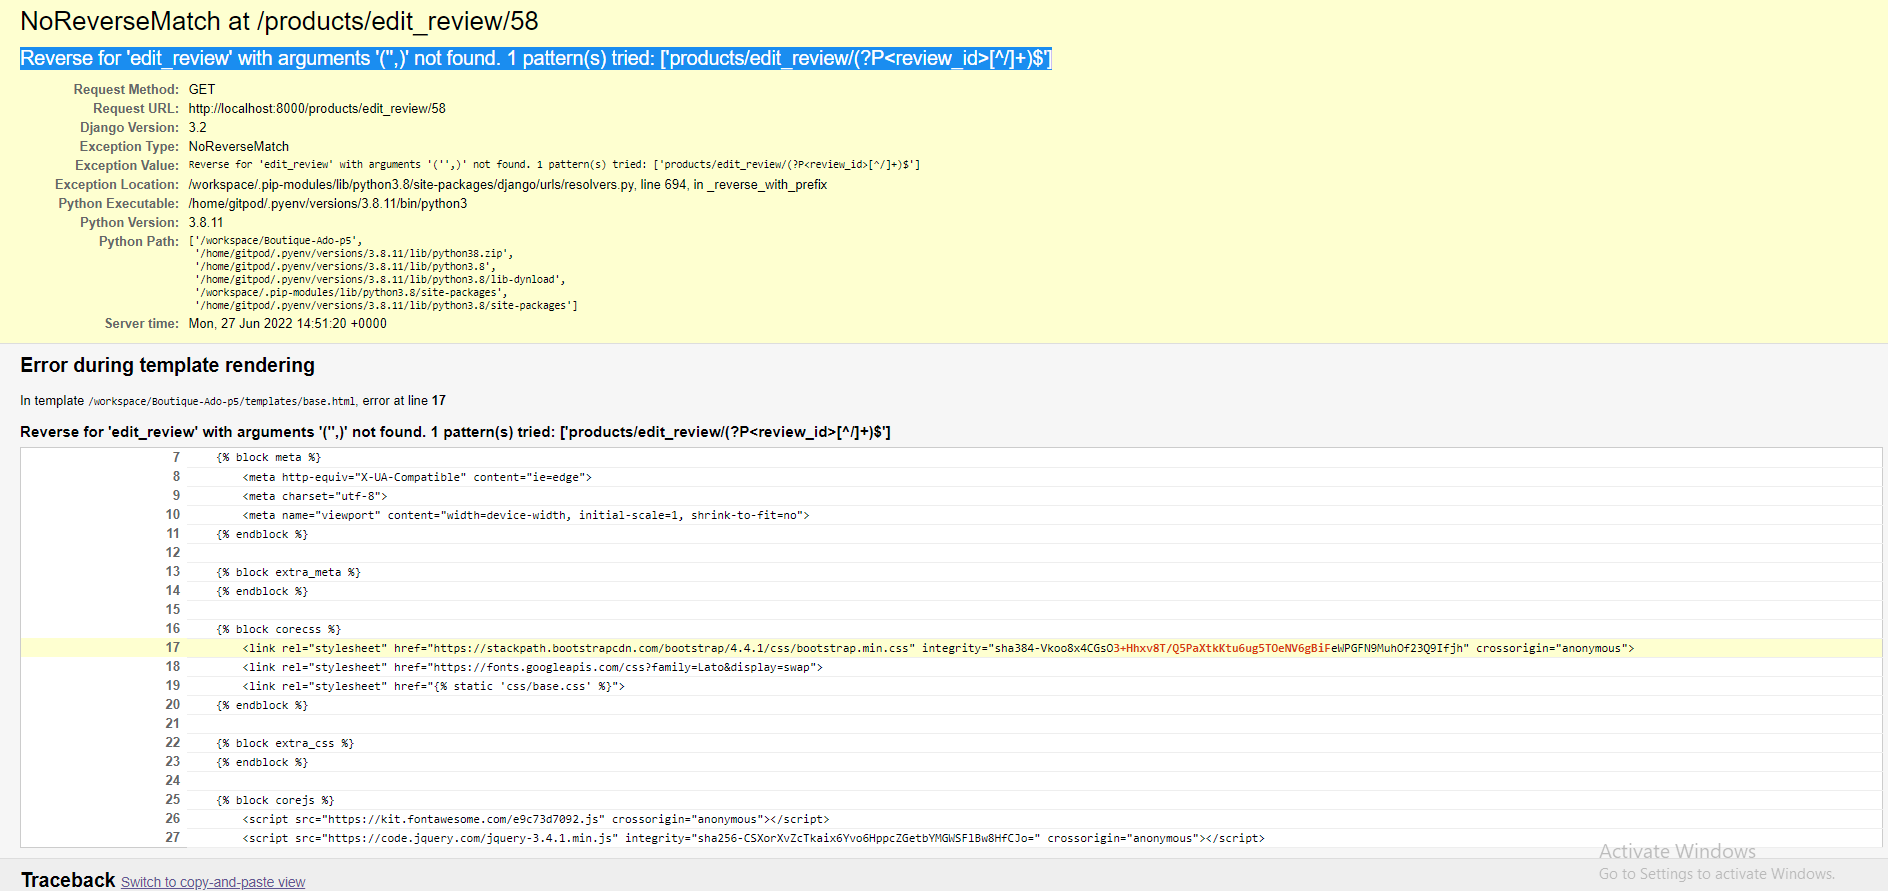Screen dimensions: 1888x891
Task: Click line number 17 in code listing
Action: tap(173, 648)
